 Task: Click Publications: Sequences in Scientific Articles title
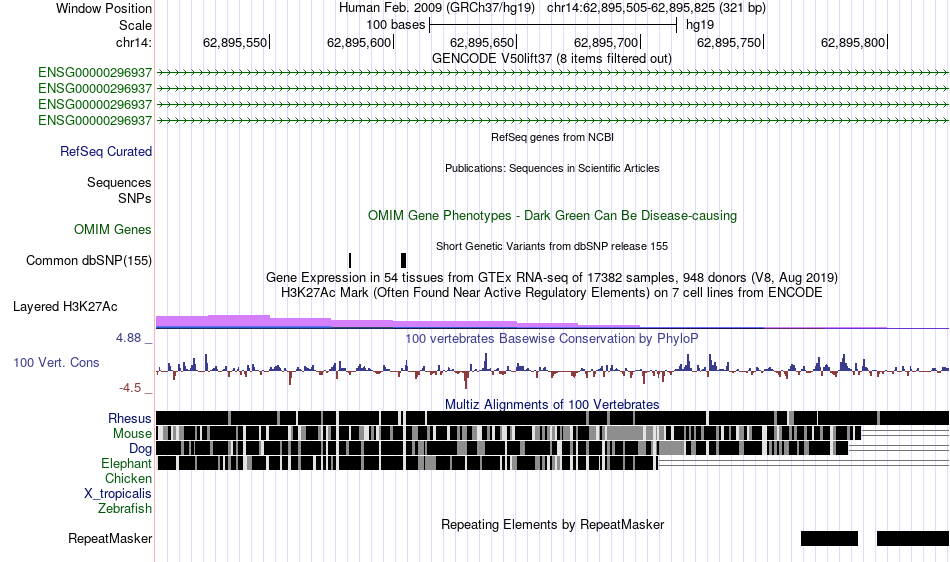pyautogui.click(x=552, y=168)
